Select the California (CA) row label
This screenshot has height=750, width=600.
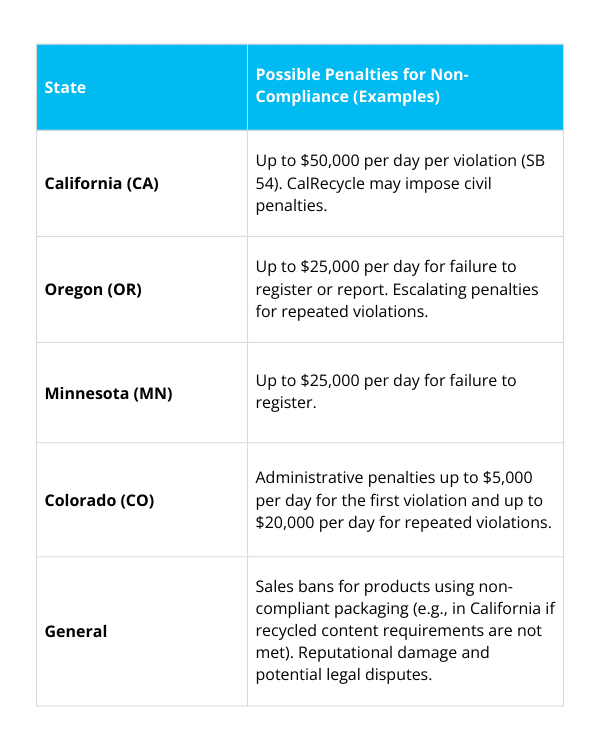[x=102, y=184]
